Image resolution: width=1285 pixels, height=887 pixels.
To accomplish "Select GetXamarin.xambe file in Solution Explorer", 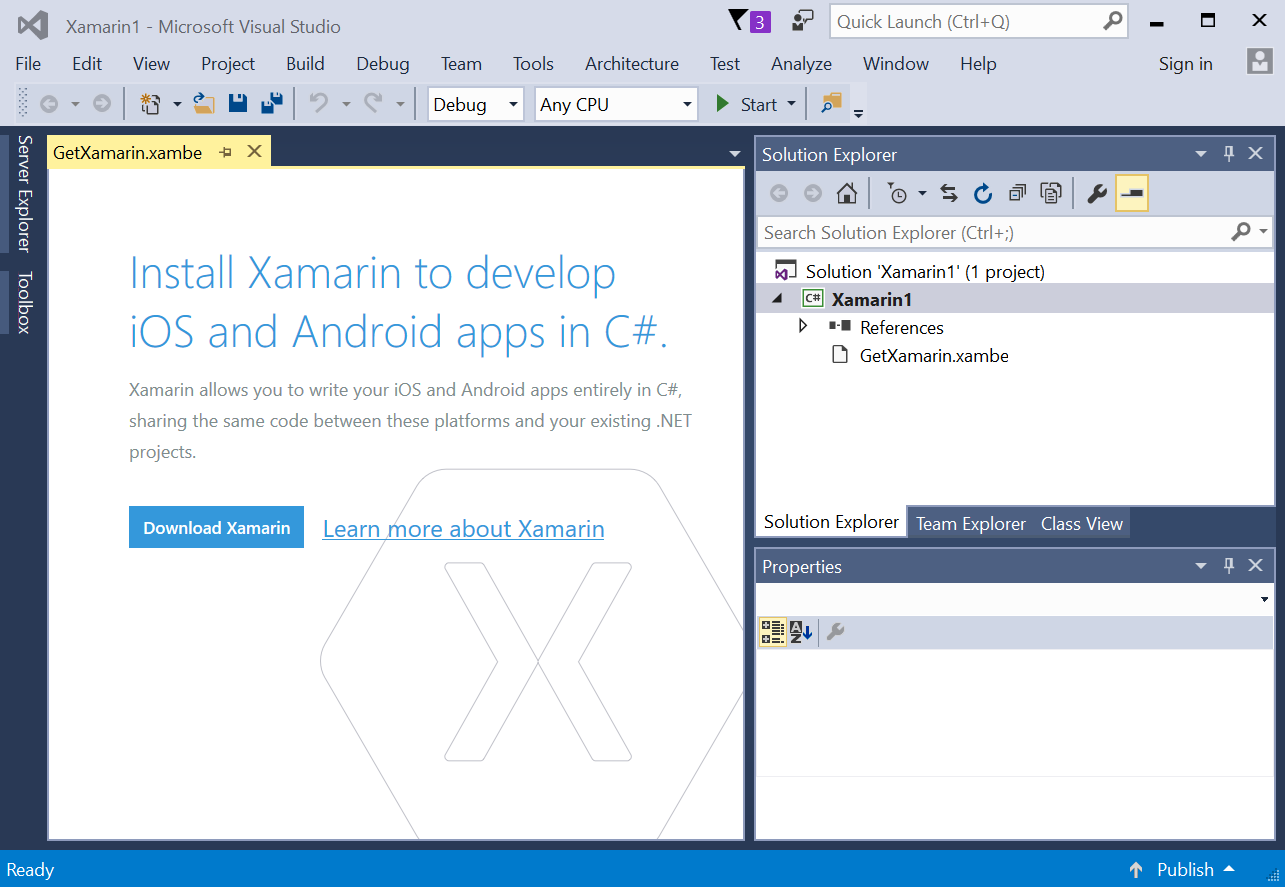I will [x=934, y=355].
